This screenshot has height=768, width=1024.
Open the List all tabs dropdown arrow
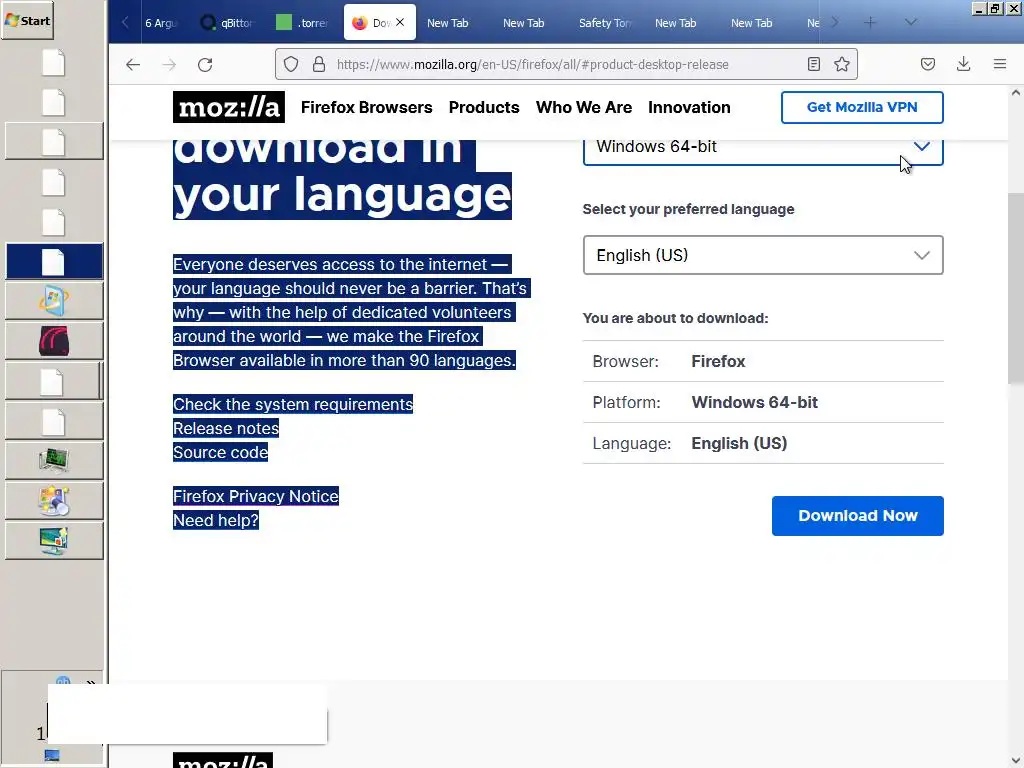911,23
